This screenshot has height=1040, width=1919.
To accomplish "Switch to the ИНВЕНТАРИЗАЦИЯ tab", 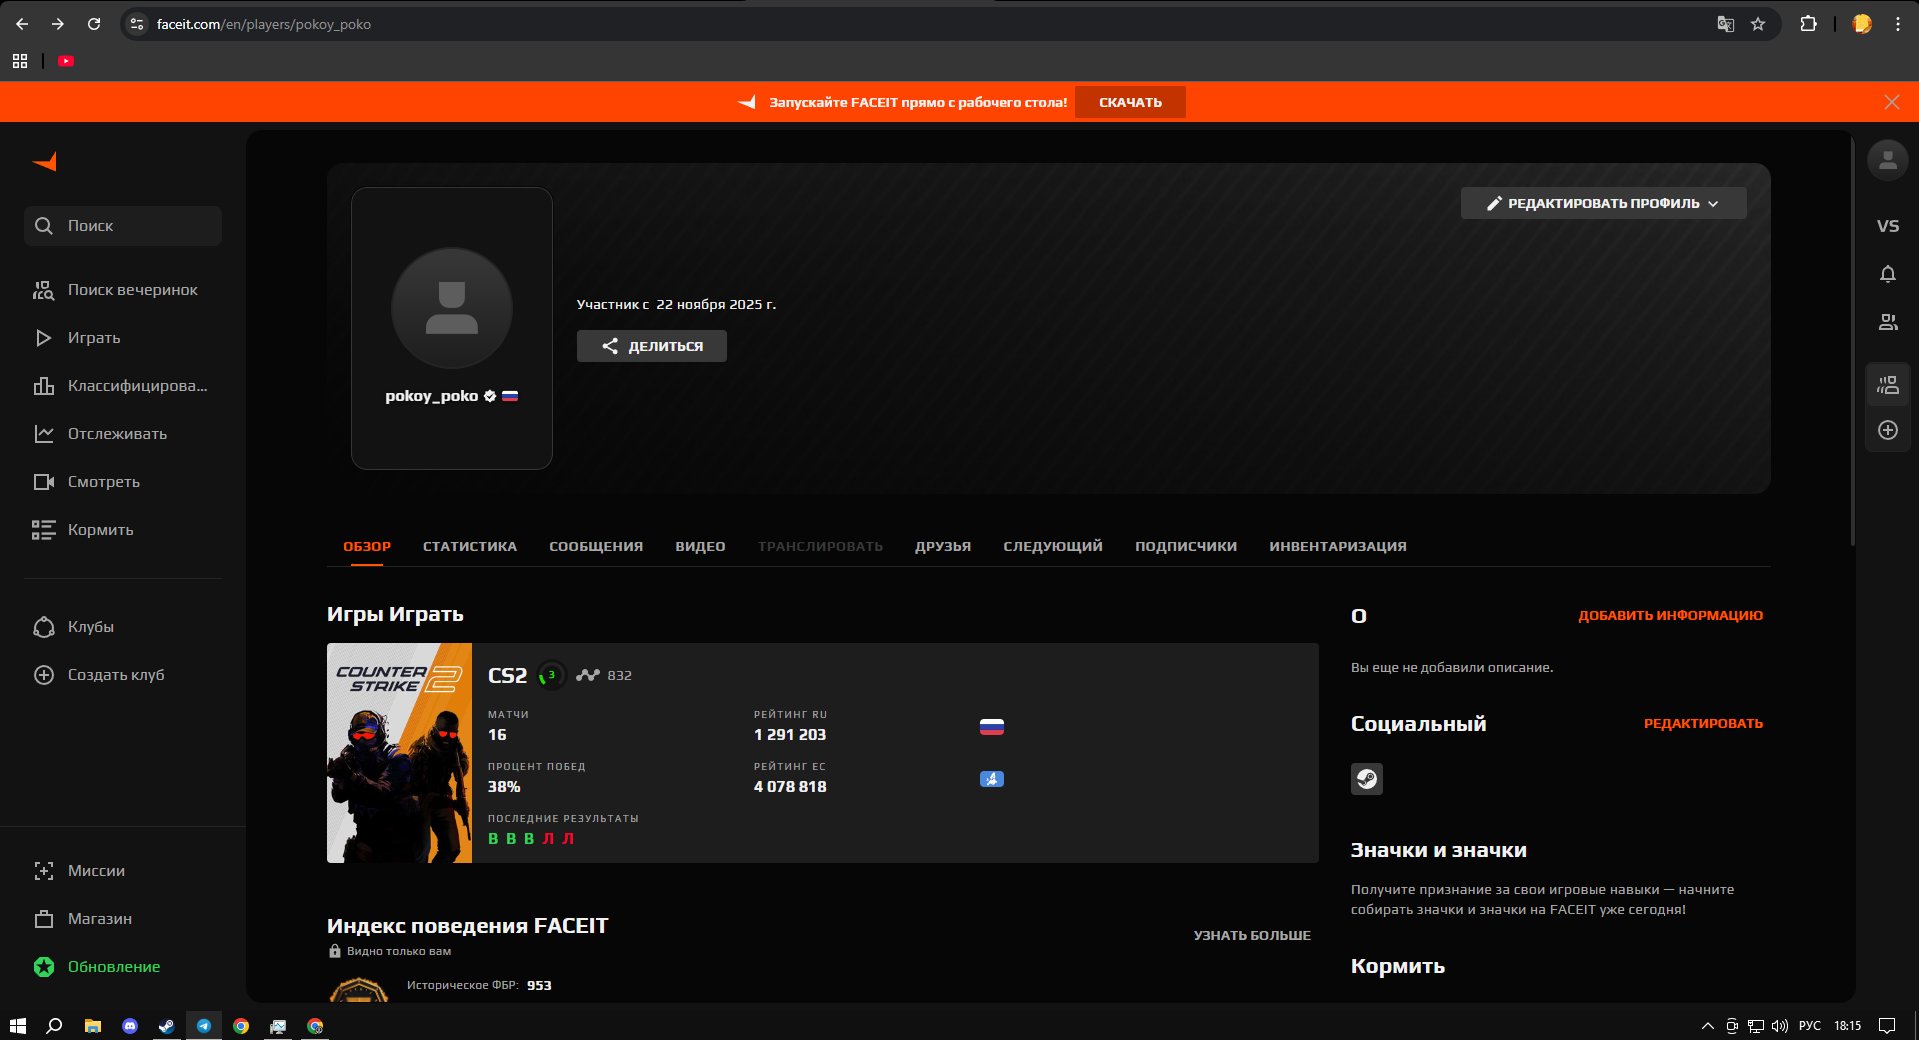I will [x=1337, y=546].
